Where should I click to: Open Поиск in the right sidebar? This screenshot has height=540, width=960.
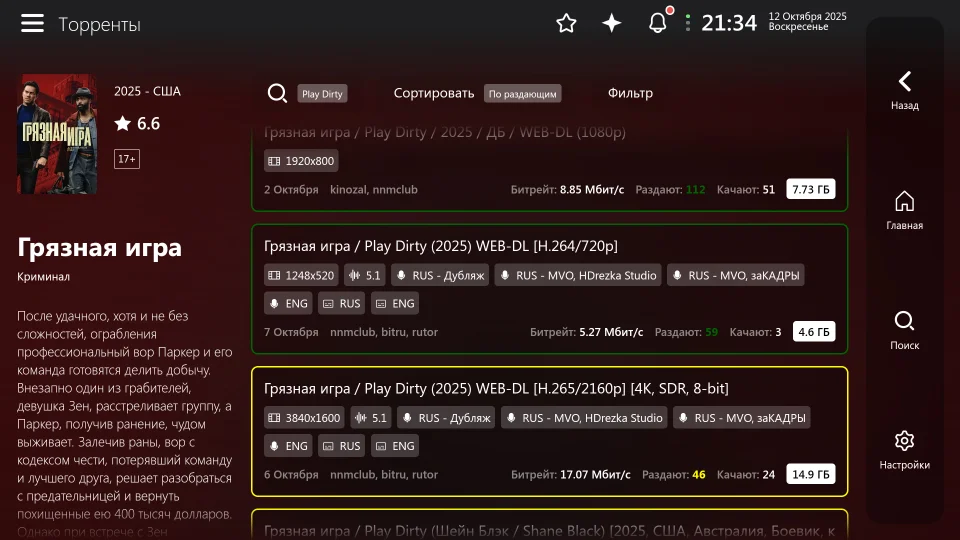pyautogui.click(x=904, y=329)
